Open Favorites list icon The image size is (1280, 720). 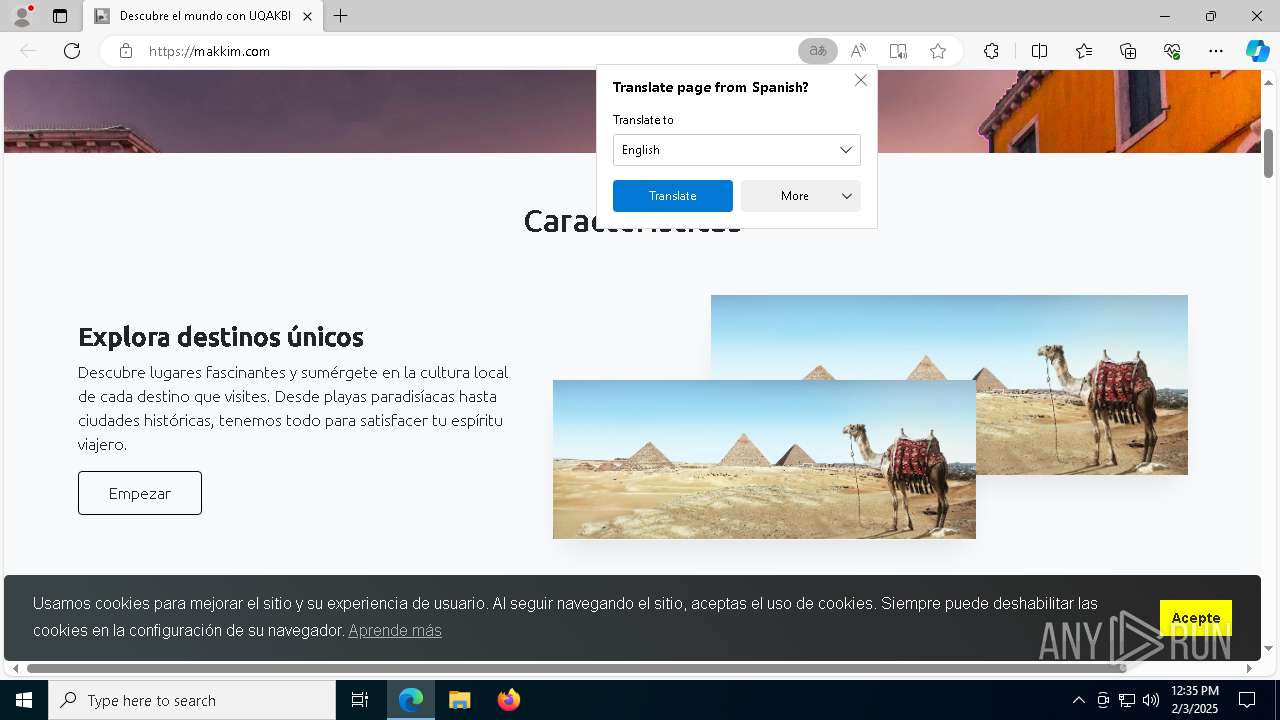coord(1084,51)
